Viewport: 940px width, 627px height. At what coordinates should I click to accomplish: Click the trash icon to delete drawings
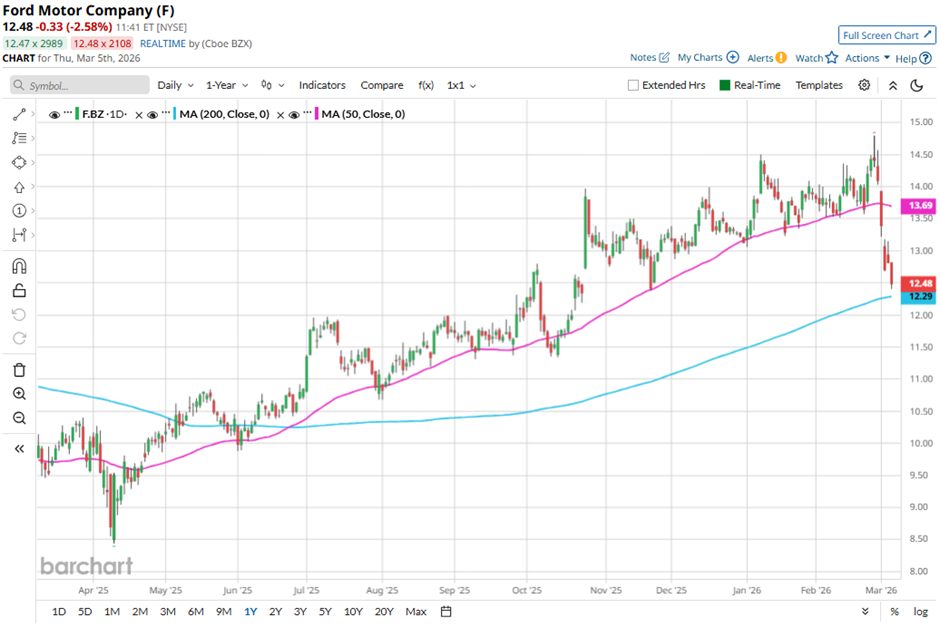point(19,370)
